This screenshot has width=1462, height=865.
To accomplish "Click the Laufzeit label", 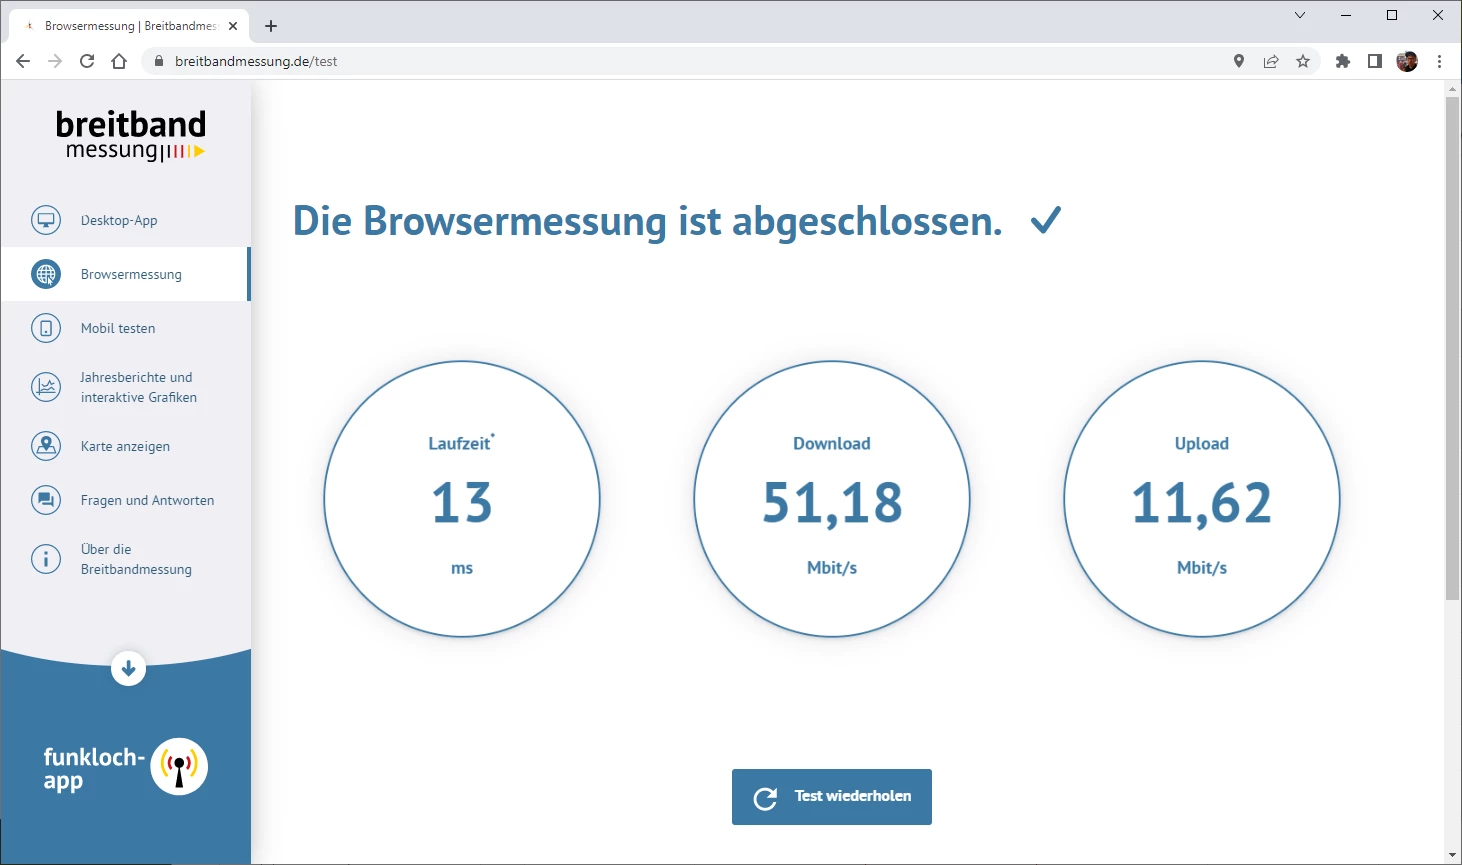I will point(460,444).
